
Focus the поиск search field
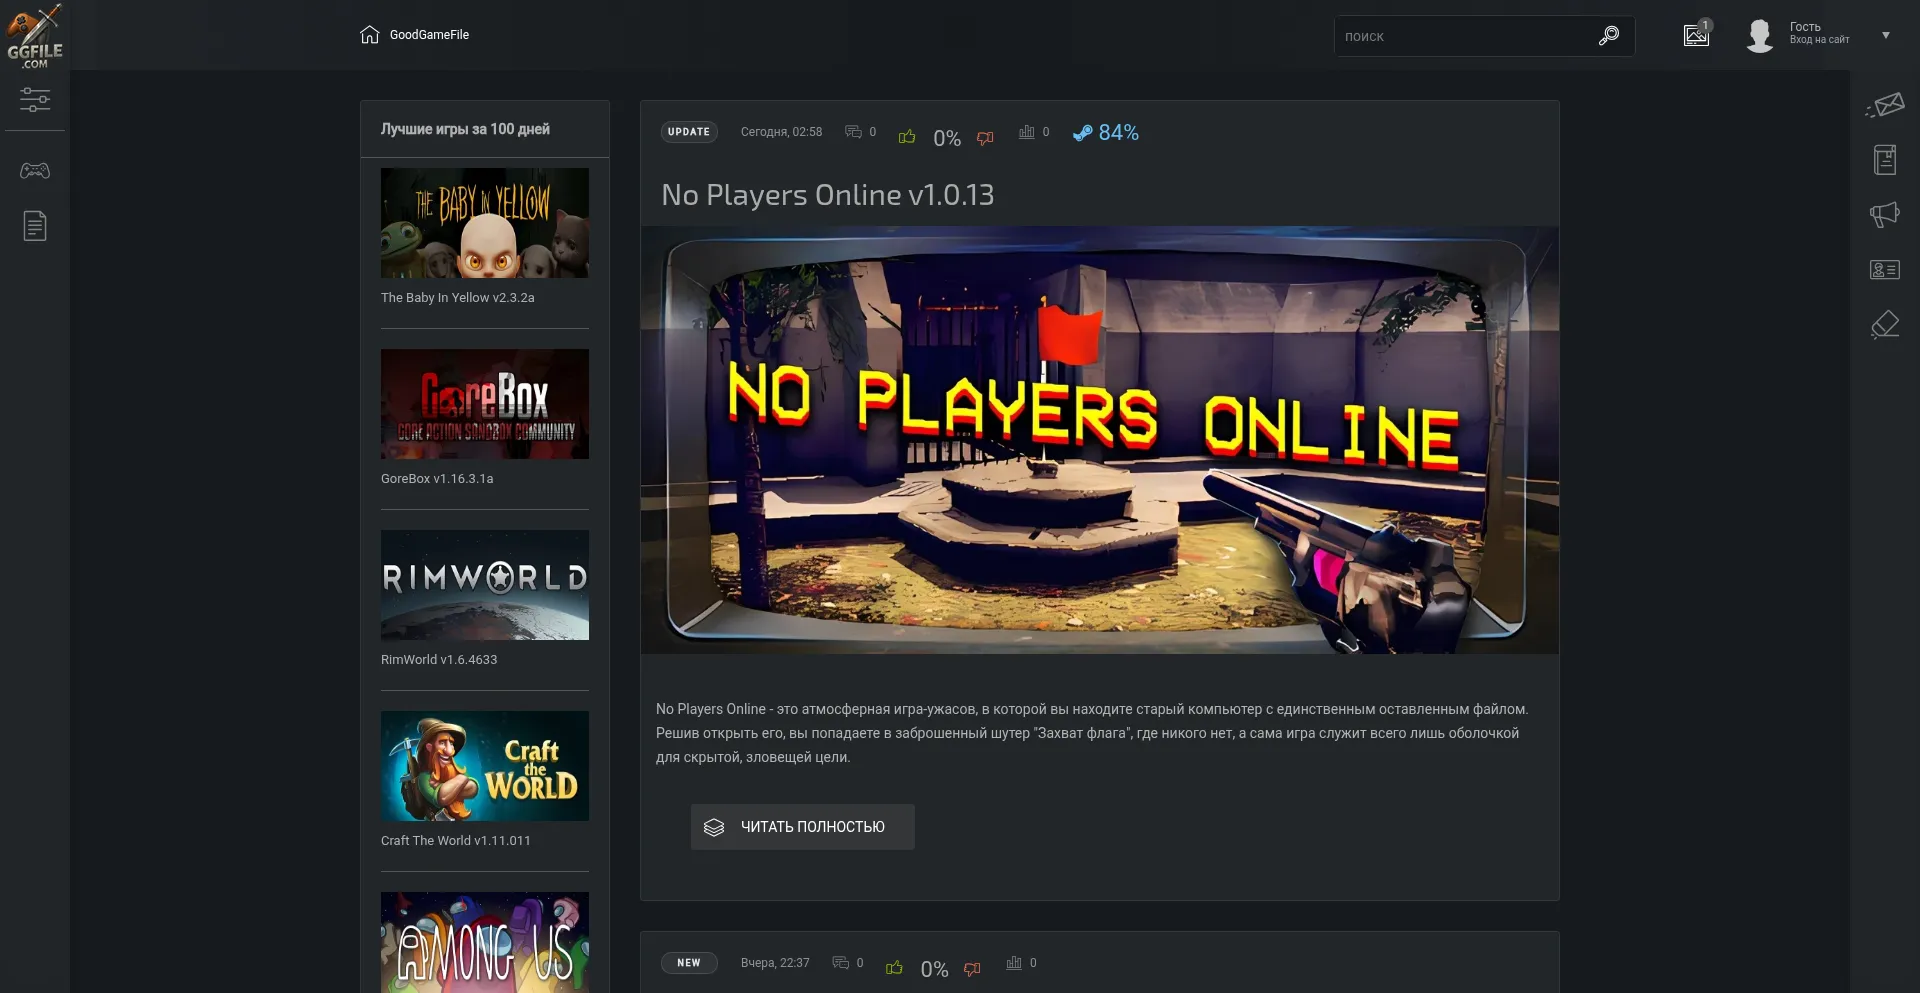tap(1465, 36)
